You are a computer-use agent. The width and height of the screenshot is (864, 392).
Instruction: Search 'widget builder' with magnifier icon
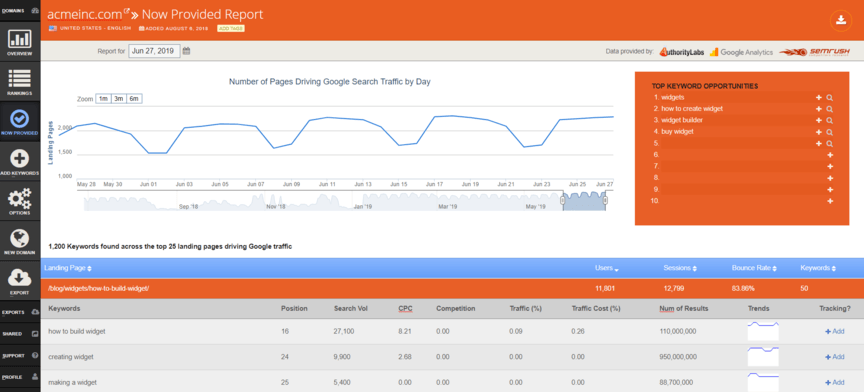pyautogui.click(x=830, y=120)
